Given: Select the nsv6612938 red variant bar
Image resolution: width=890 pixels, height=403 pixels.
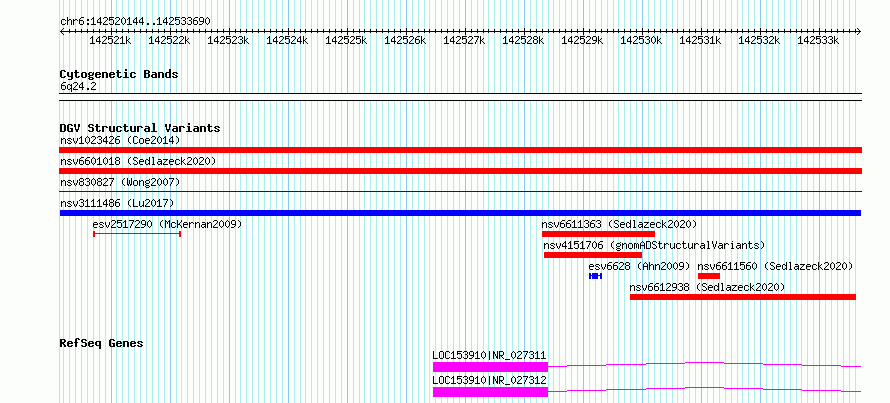Looking at the screenshot, I should 743,297.
